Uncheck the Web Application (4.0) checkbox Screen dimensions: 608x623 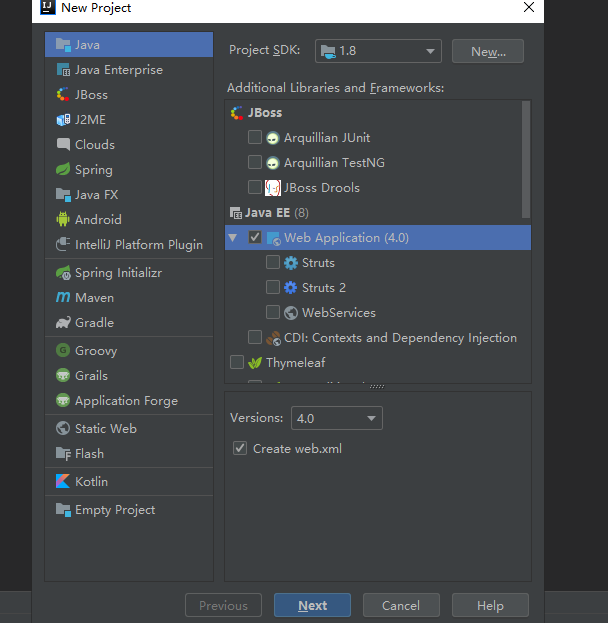click(x=255, y=237)
